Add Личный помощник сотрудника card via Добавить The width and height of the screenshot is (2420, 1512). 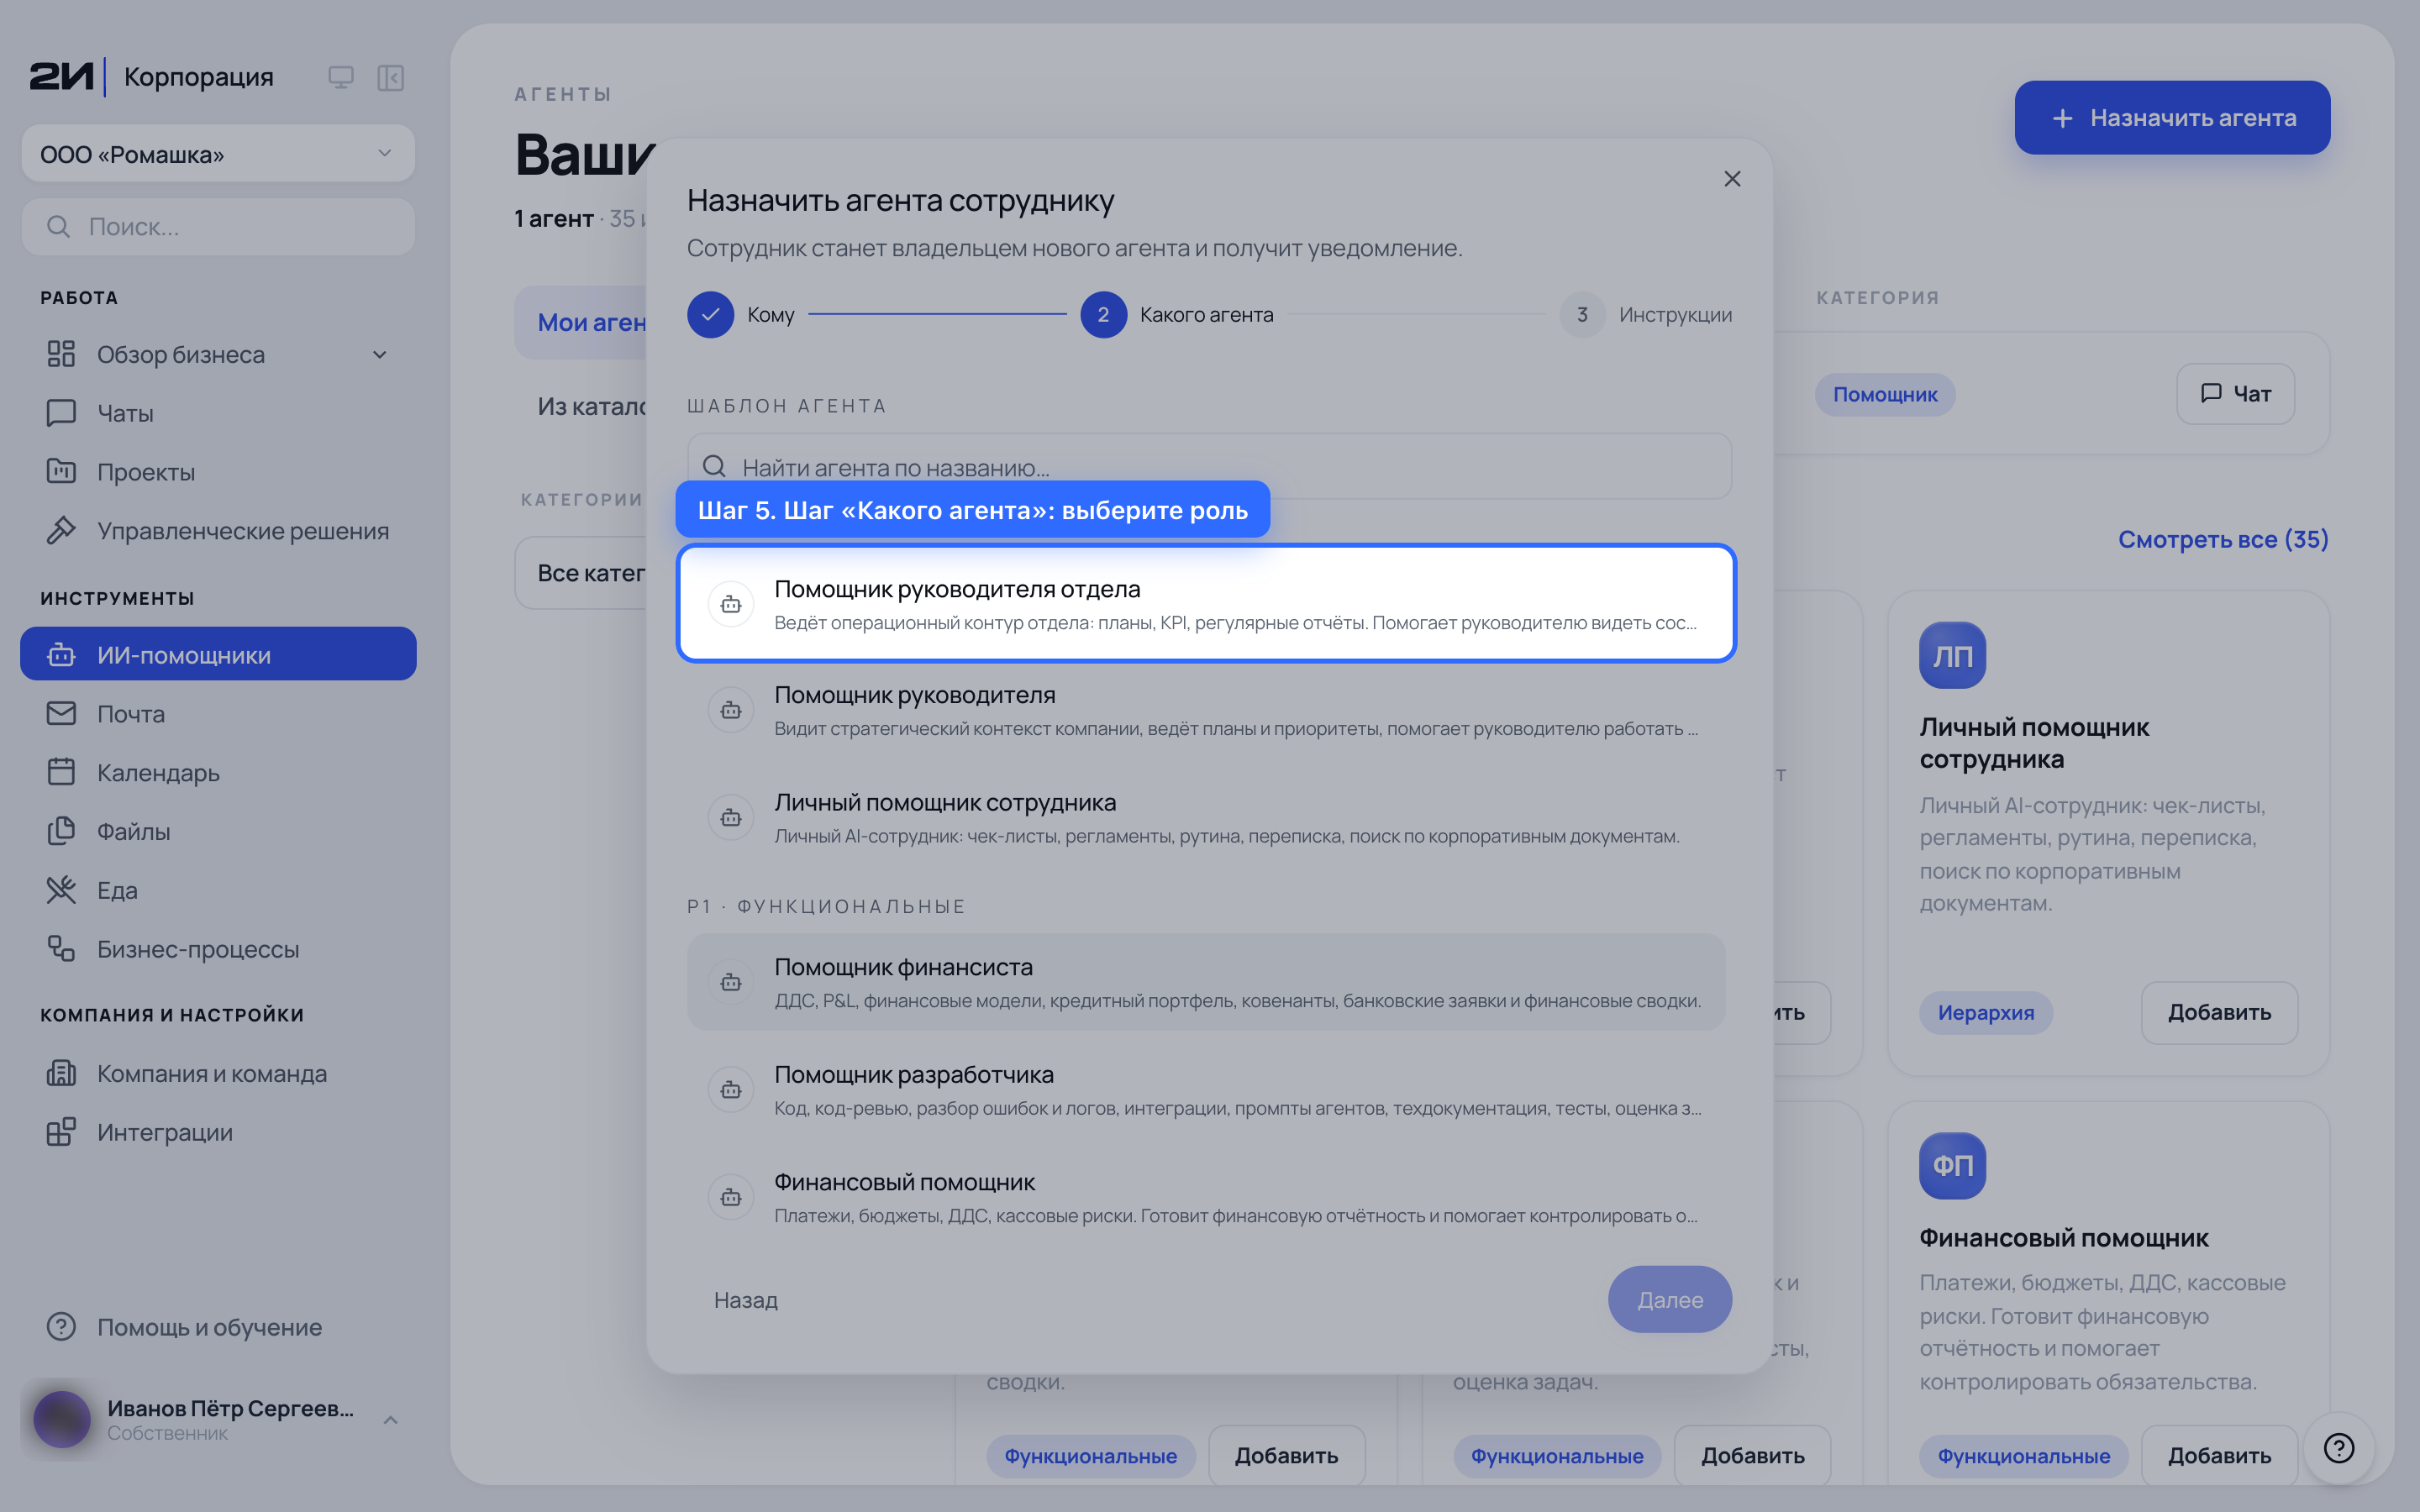[x=2220, y=1013]
